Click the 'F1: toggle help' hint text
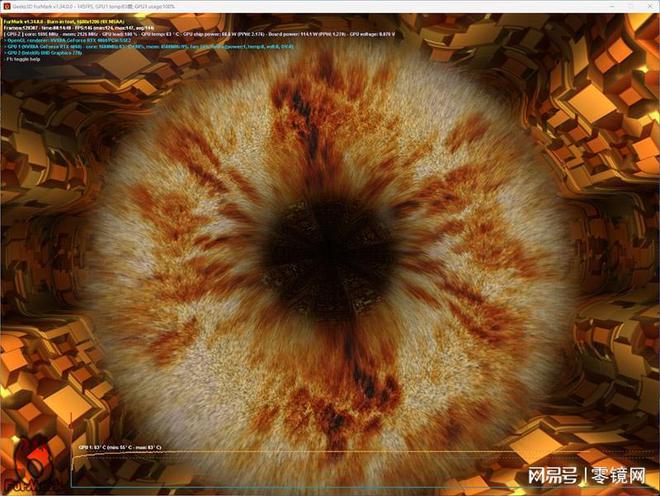This screenshot has width=660, height=496. pos(22,59)
